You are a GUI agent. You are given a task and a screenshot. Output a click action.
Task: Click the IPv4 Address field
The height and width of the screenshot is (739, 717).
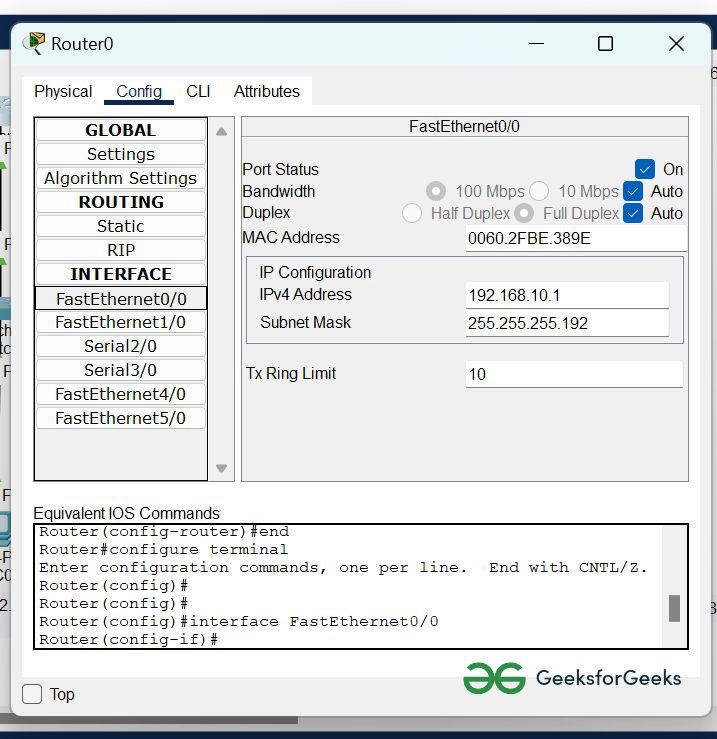tap(566, 295)
